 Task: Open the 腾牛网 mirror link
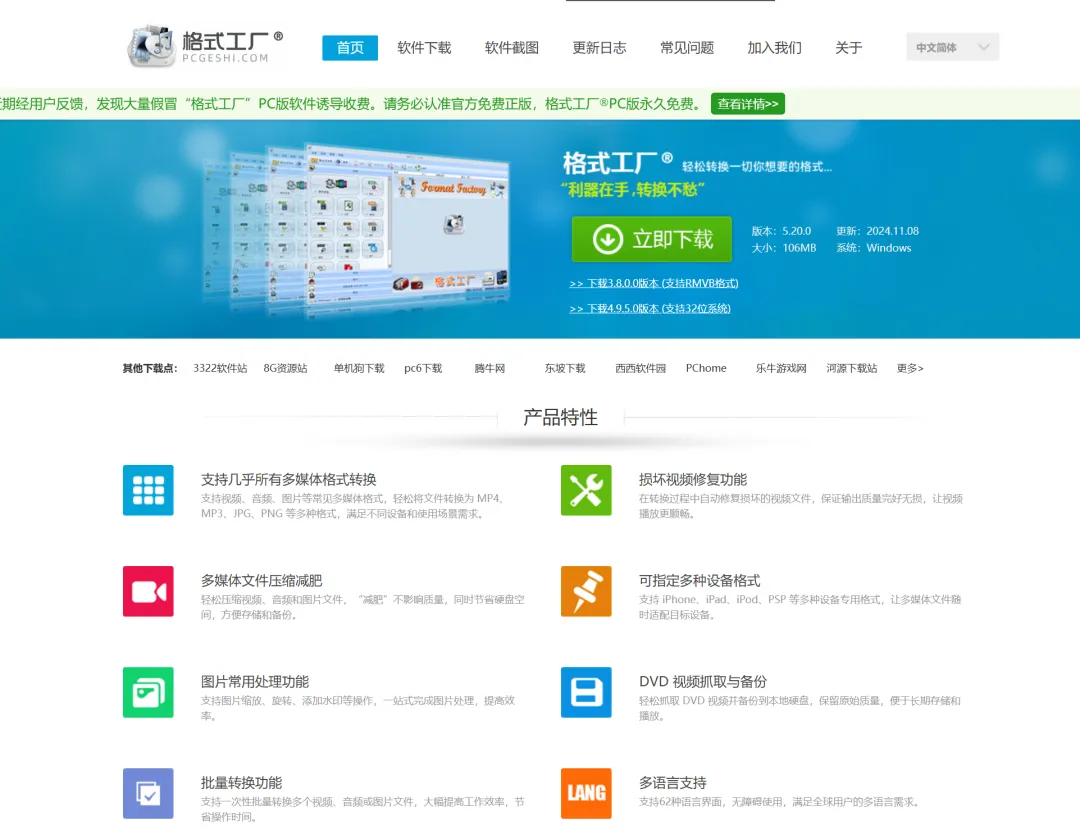(x=490, y=368)
